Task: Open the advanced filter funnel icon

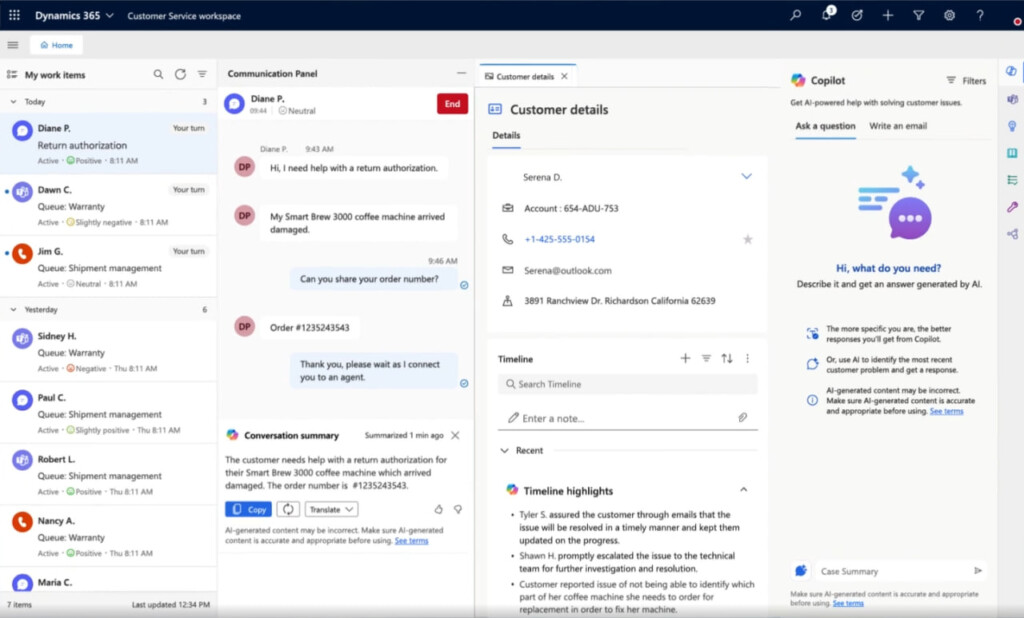Action: tap(918, 15)
